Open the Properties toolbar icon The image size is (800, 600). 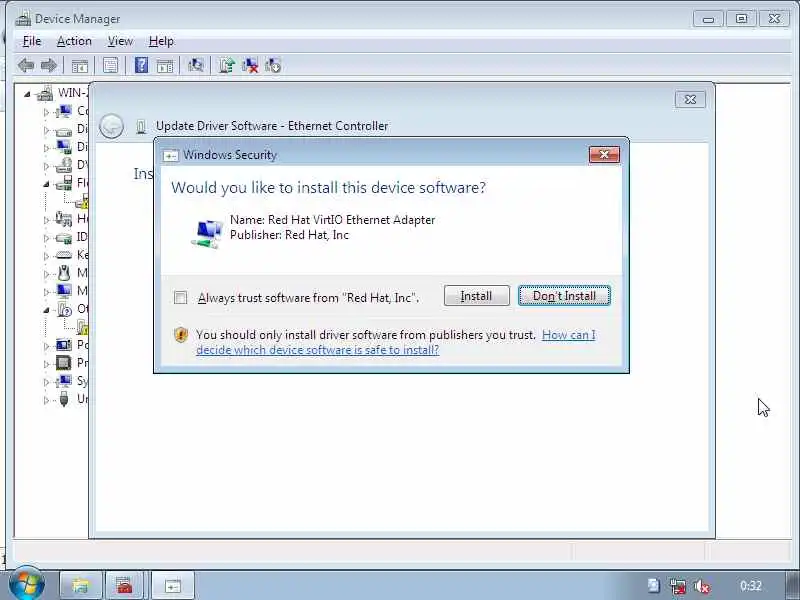(110, 65)
